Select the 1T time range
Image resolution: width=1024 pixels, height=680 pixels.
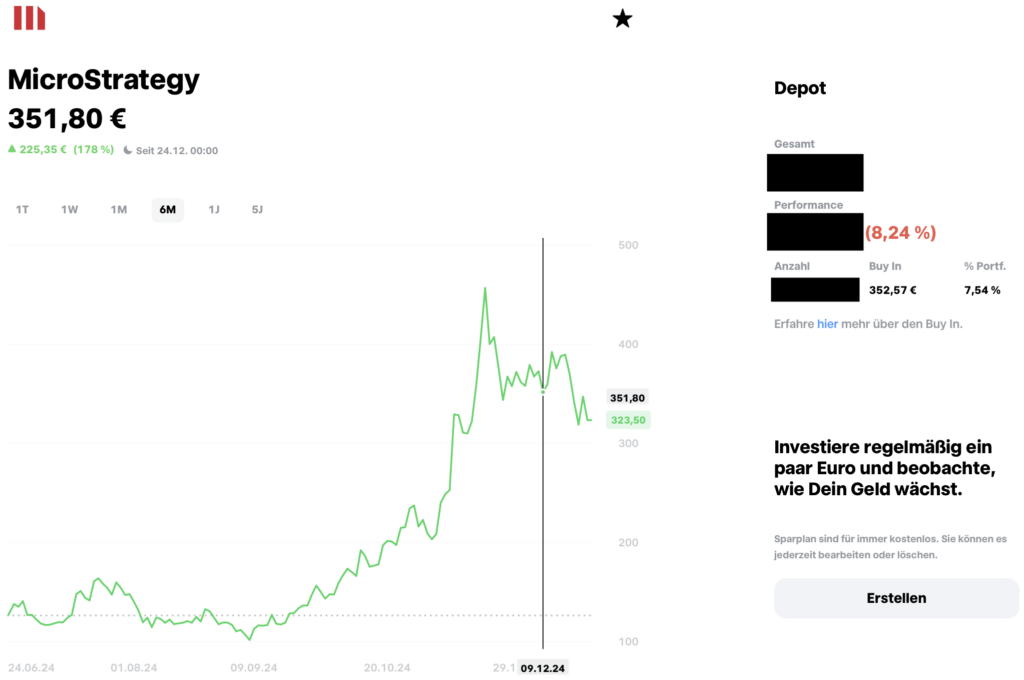[22, 210]
